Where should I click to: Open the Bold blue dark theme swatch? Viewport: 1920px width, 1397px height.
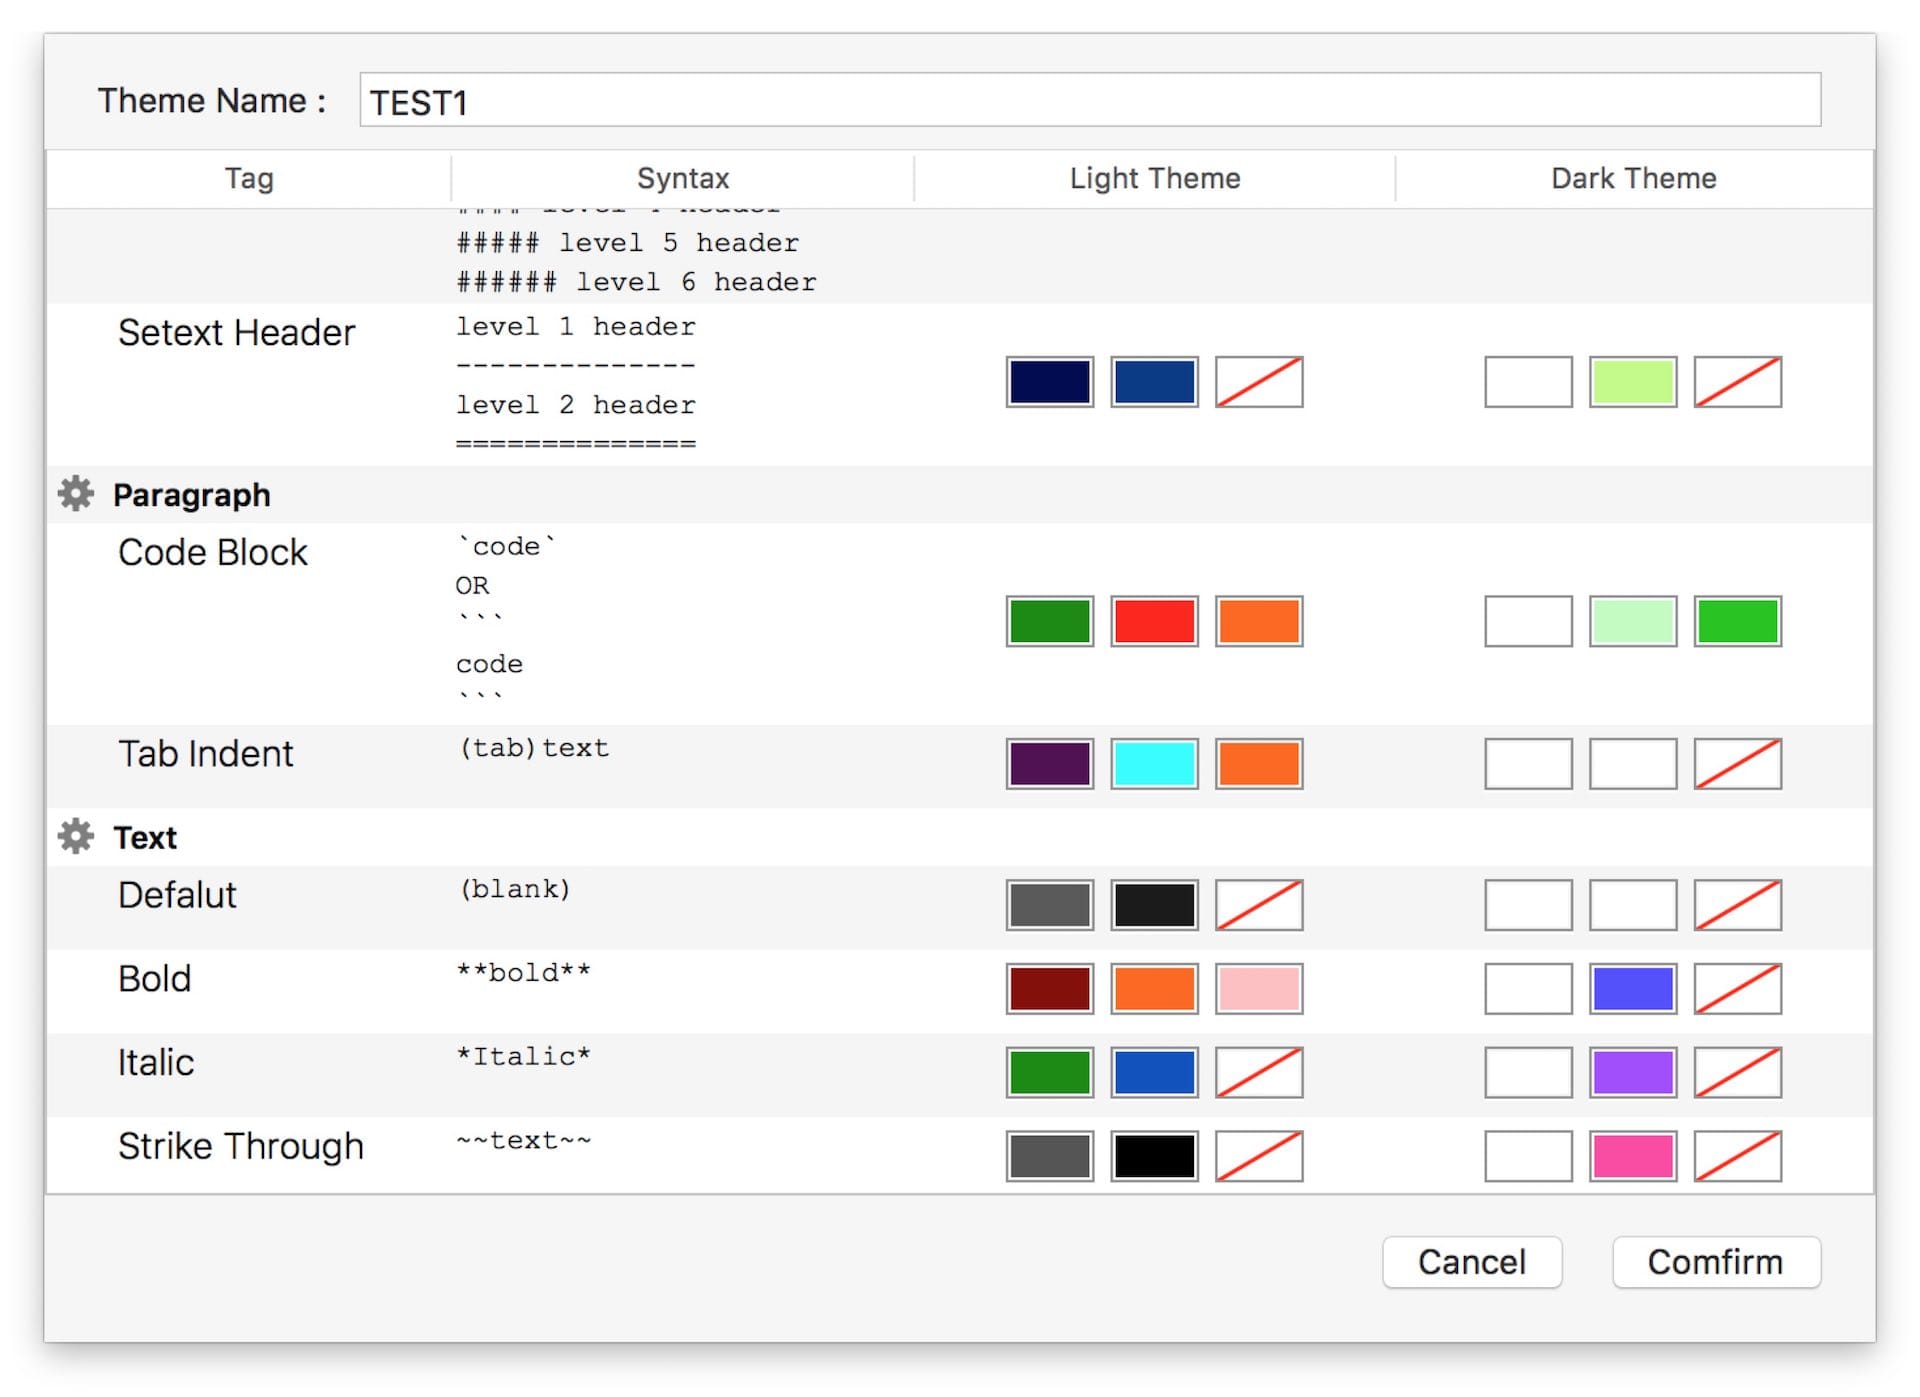point(1632,988)
